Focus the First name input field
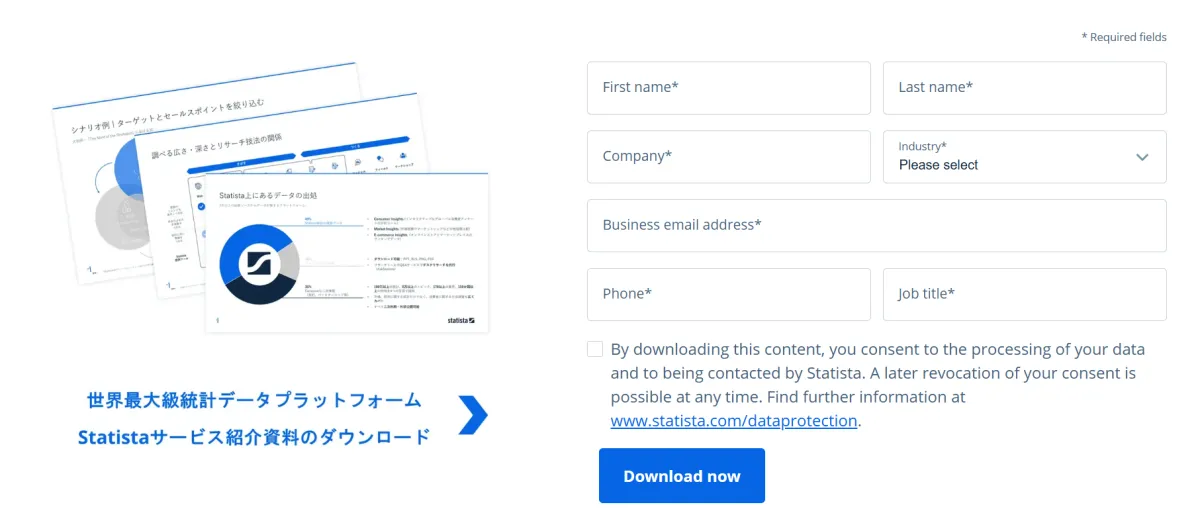Image resolution: width=1200 pixels, height=519 pixels. [728, 88]
